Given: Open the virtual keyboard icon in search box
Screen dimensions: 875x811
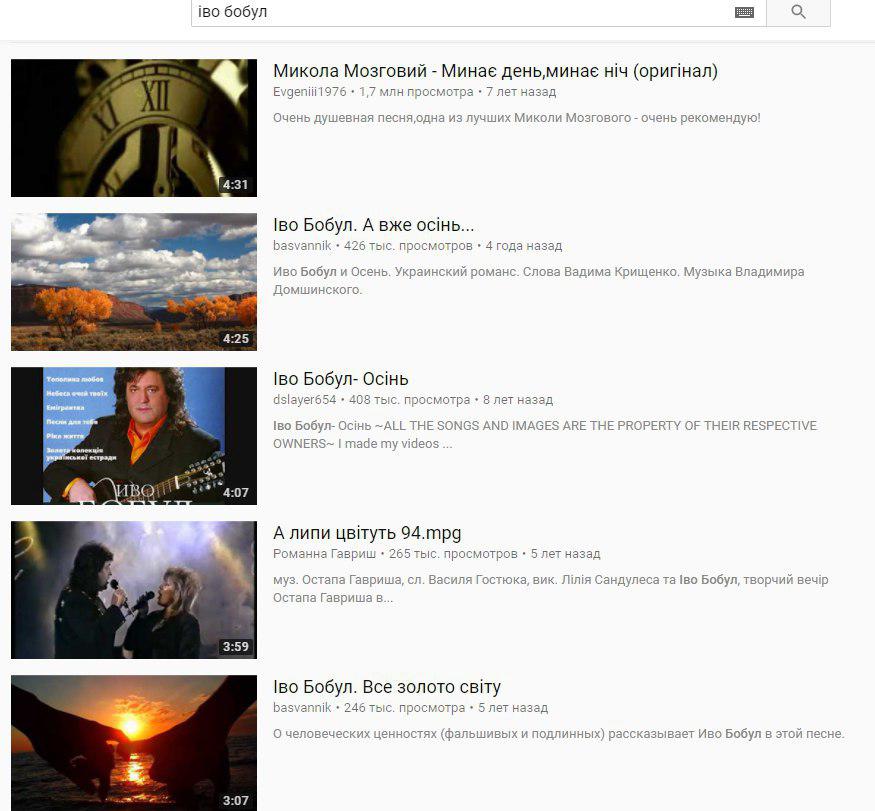Looking at the screenshot, I should coord(744,12).
